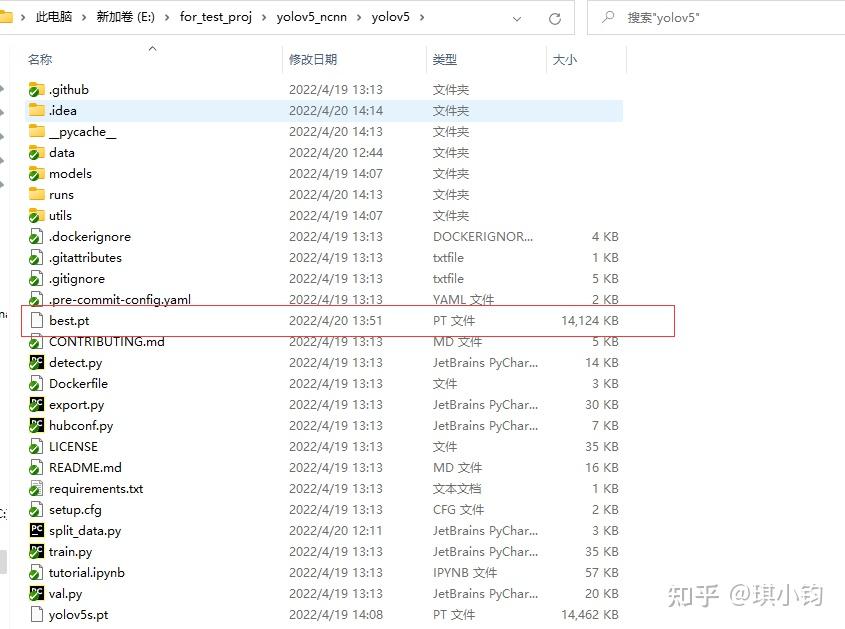Click the split_data.py PyCharm icon
The width and height of the screenshot is (845, 629).
click(x=37, y=530)
